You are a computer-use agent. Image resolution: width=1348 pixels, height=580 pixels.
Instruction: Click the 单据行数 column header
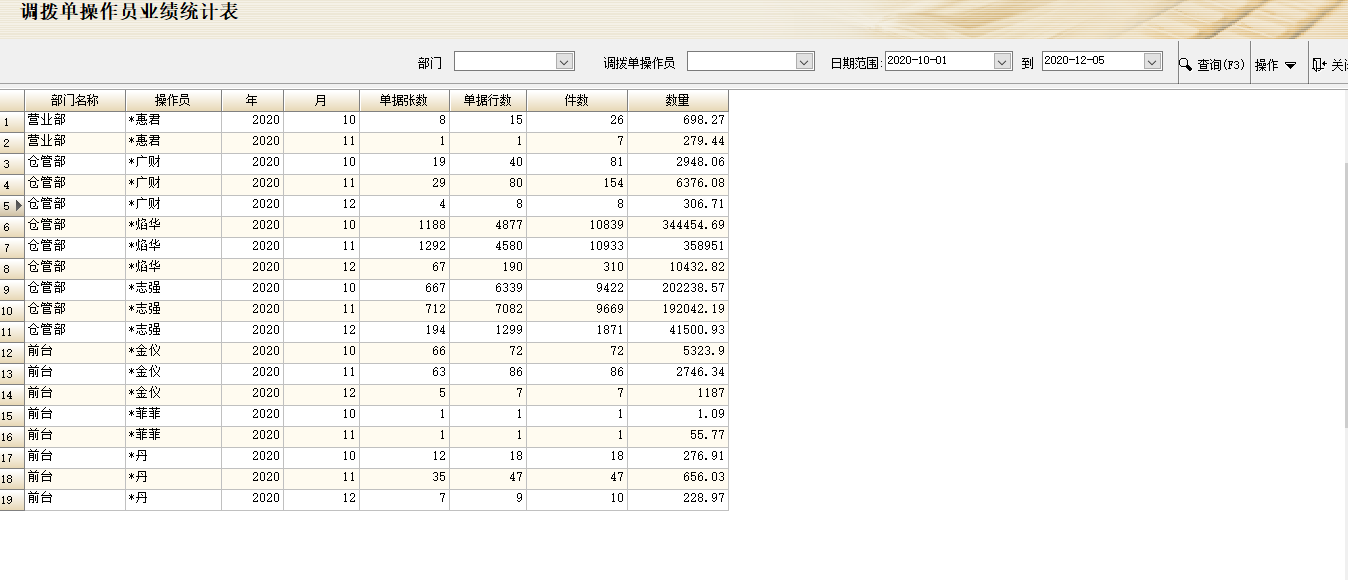pyautogui.click(x=488, y=101)
